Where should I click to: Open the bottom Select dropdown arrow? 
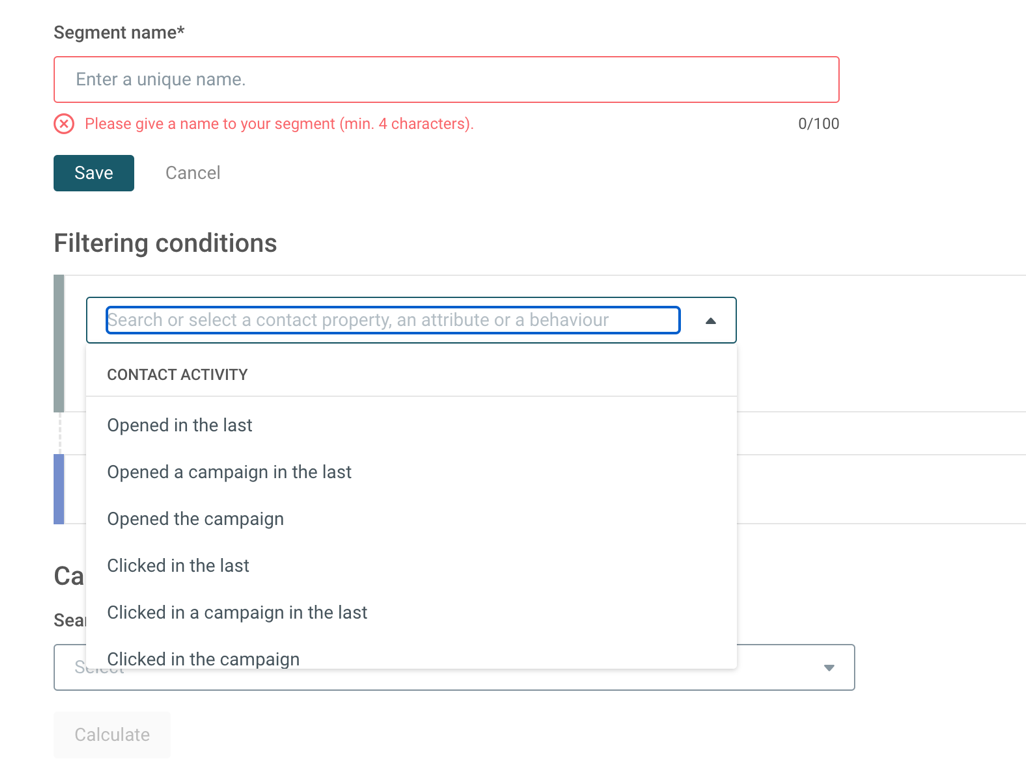[x=828, y=668]
